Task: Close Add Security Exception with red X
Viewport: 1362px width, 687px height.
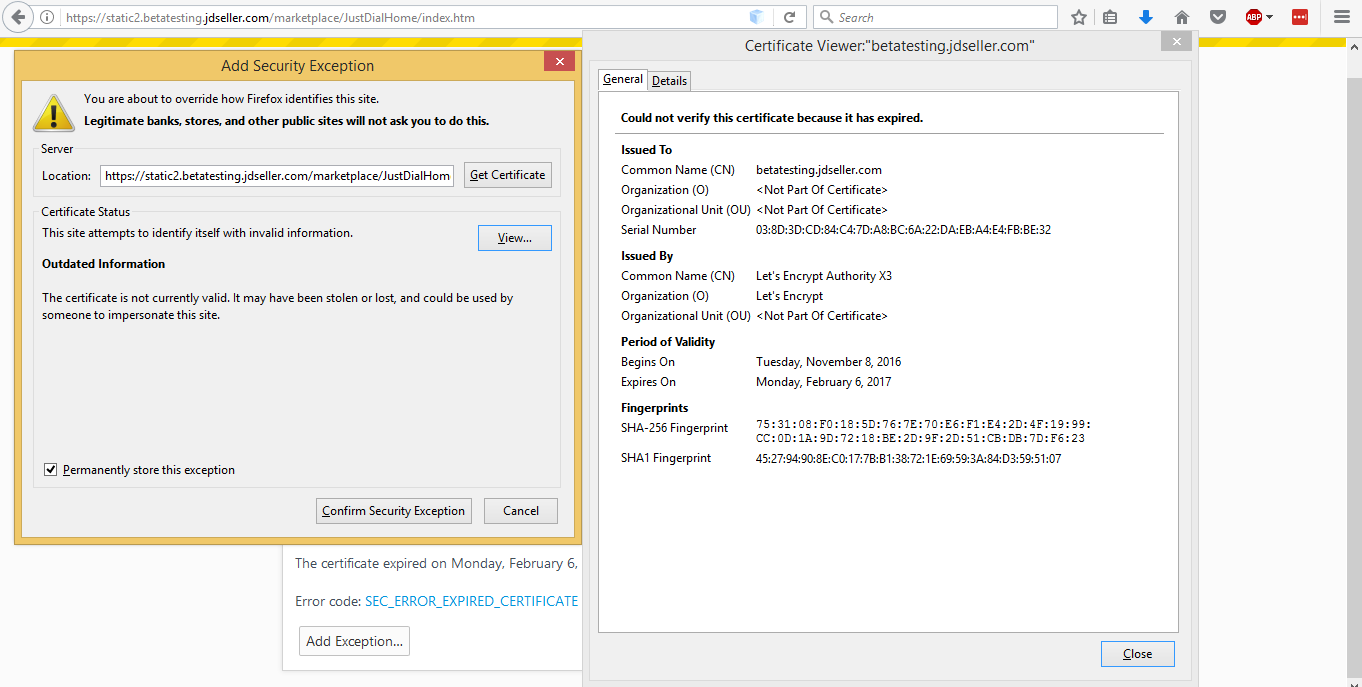Action: pos(559,62)
